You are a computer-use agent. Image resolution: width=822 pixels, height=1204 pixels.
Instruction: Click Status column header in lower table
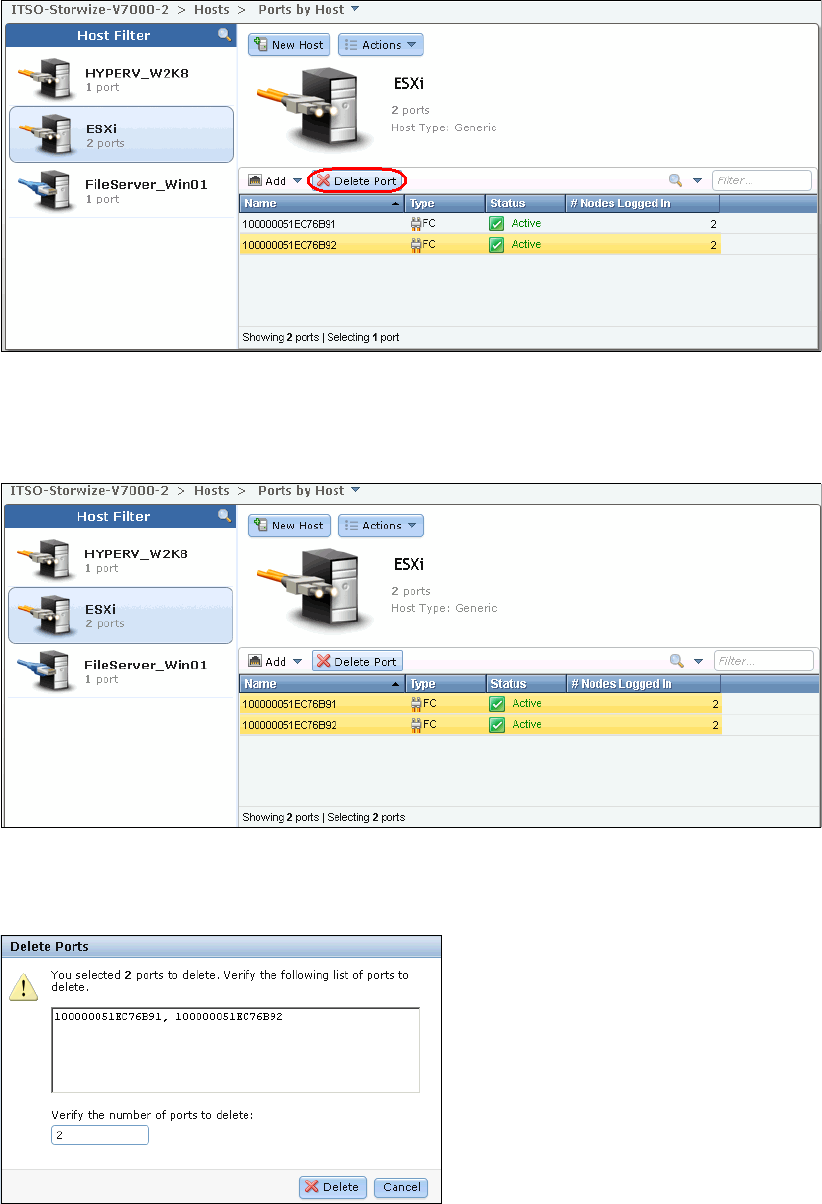[x=524, y=684]
